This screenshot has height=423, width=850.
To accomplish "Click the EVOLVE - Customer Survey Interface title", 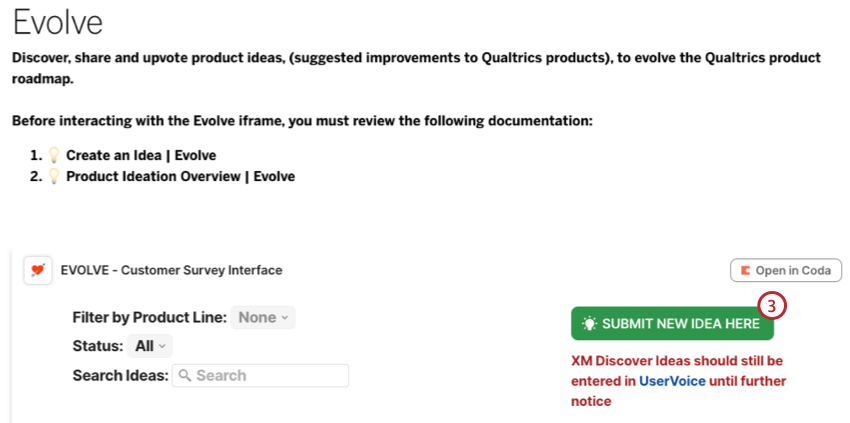I will (x=171, y=270).
